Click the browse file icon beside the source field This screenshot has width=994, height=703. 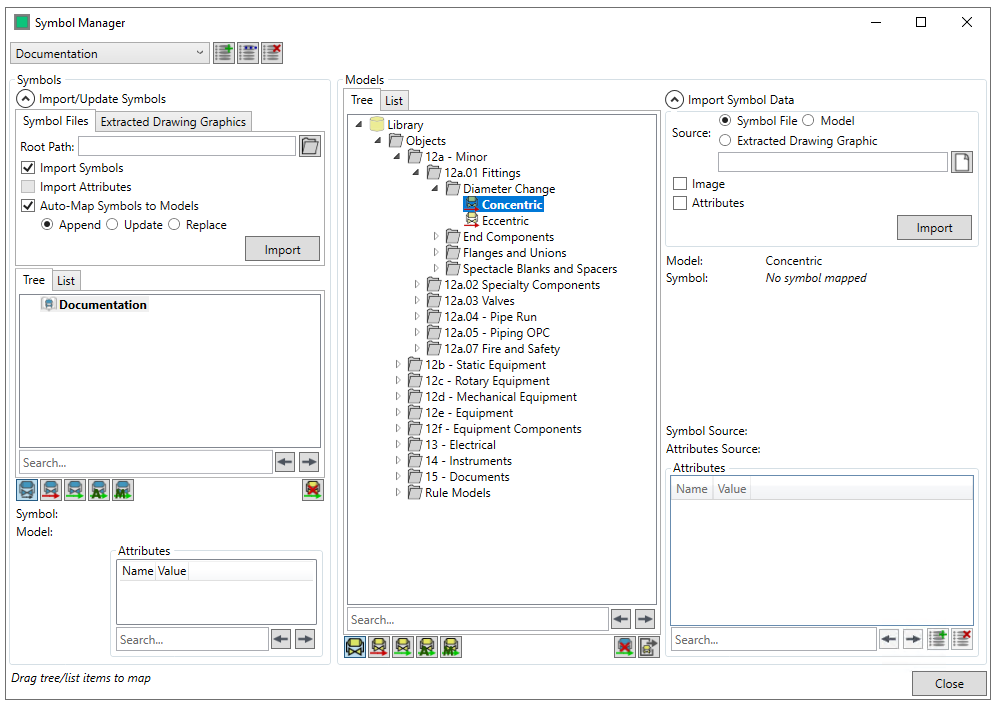click(x=961, y=162)
